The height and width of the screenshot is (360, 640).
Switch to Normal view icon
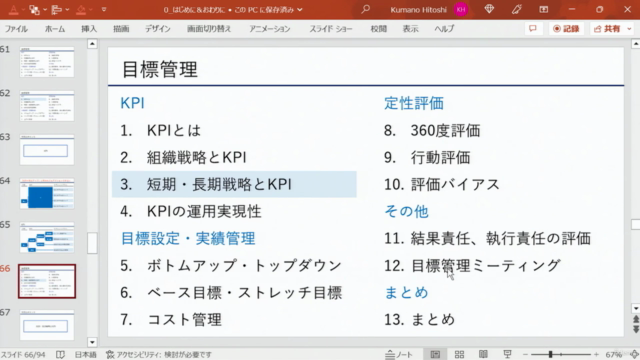pyautogui.click(x=435, y=354)
